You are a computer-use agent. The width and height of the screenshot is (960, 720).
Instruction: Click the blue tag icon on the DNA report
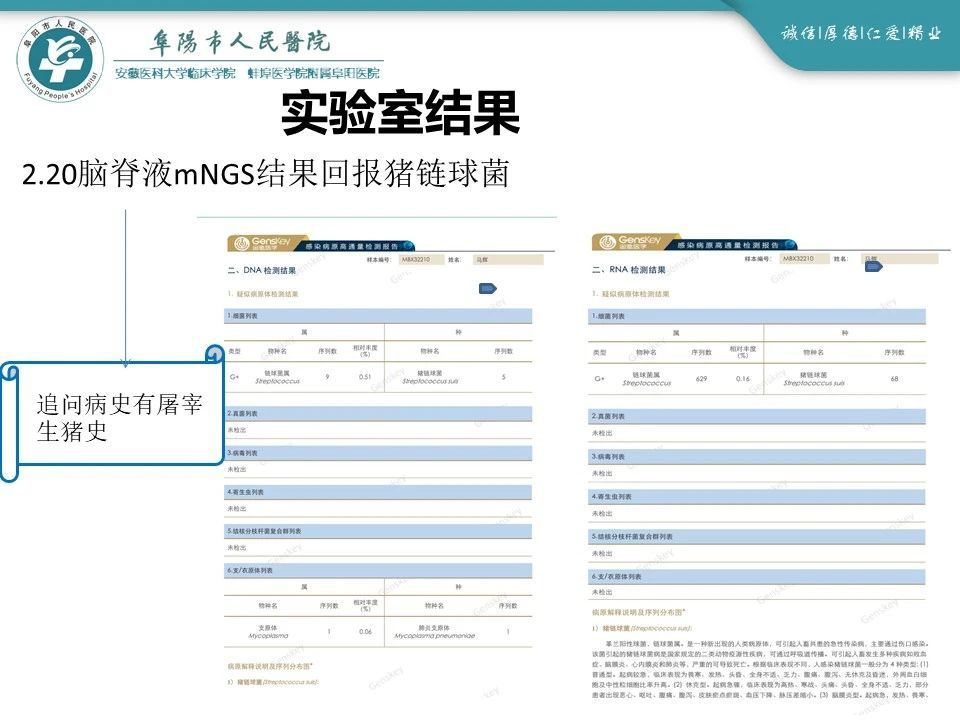point(487,288)
